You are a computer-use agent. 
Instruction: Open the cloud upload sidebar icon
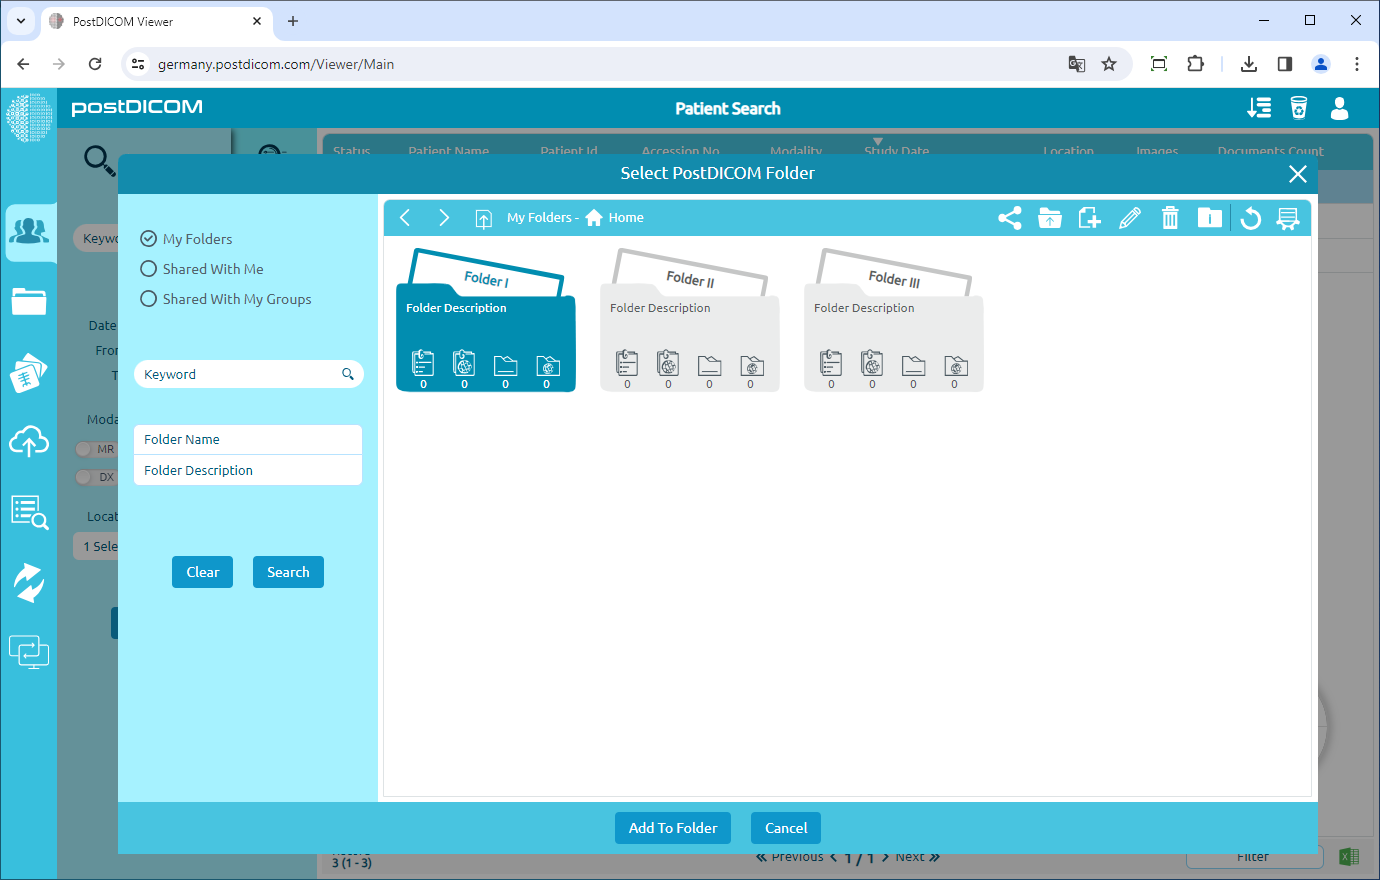30,442
